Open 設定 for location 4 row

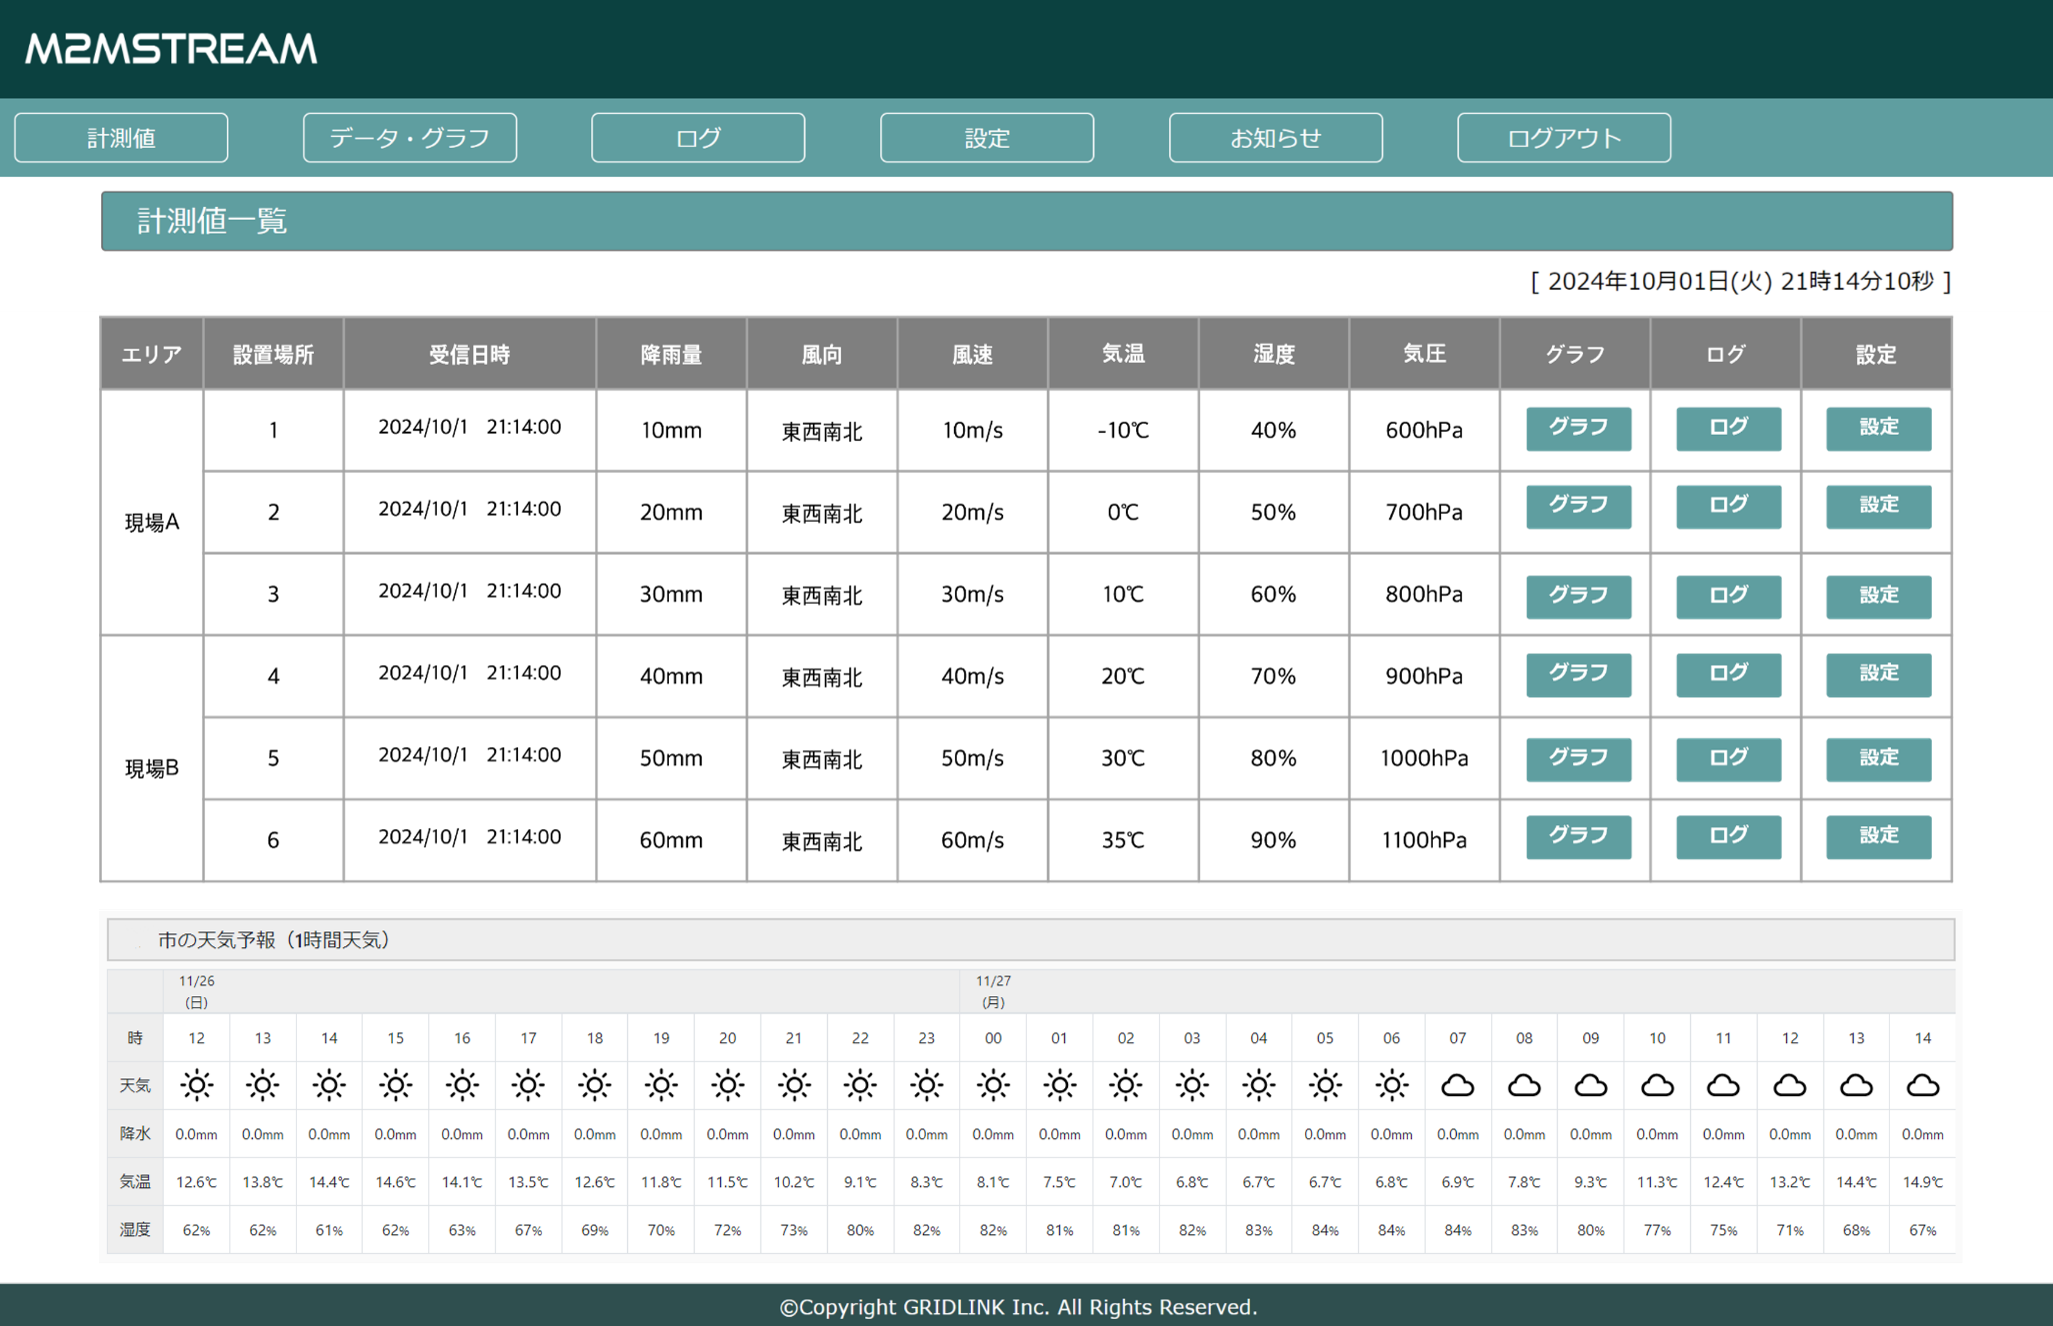(x=1878, y=674)
